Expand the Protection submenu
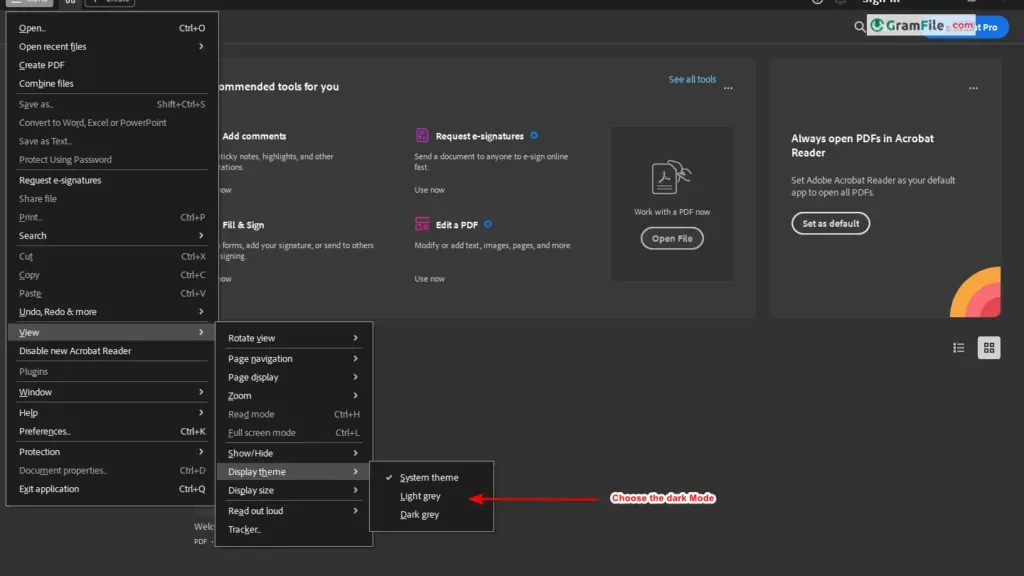 (x=111, y=452)
